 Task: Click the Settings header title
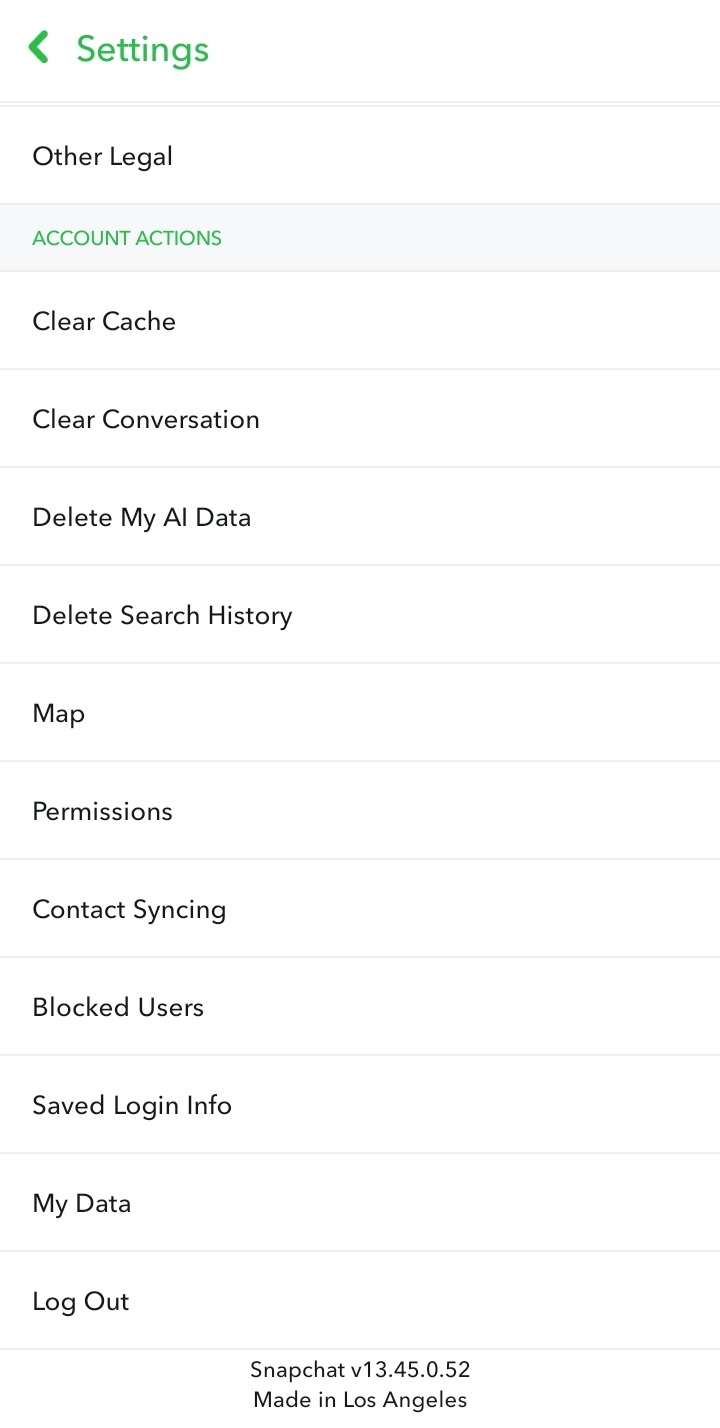143,49
